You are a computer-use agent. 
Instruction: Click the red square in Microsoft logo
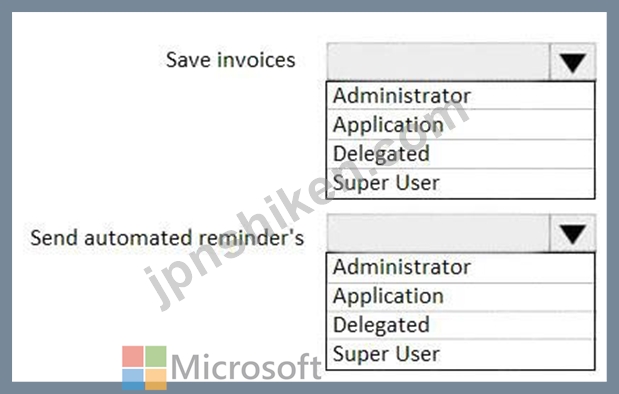pyautogui.click(x=133, y=356)
